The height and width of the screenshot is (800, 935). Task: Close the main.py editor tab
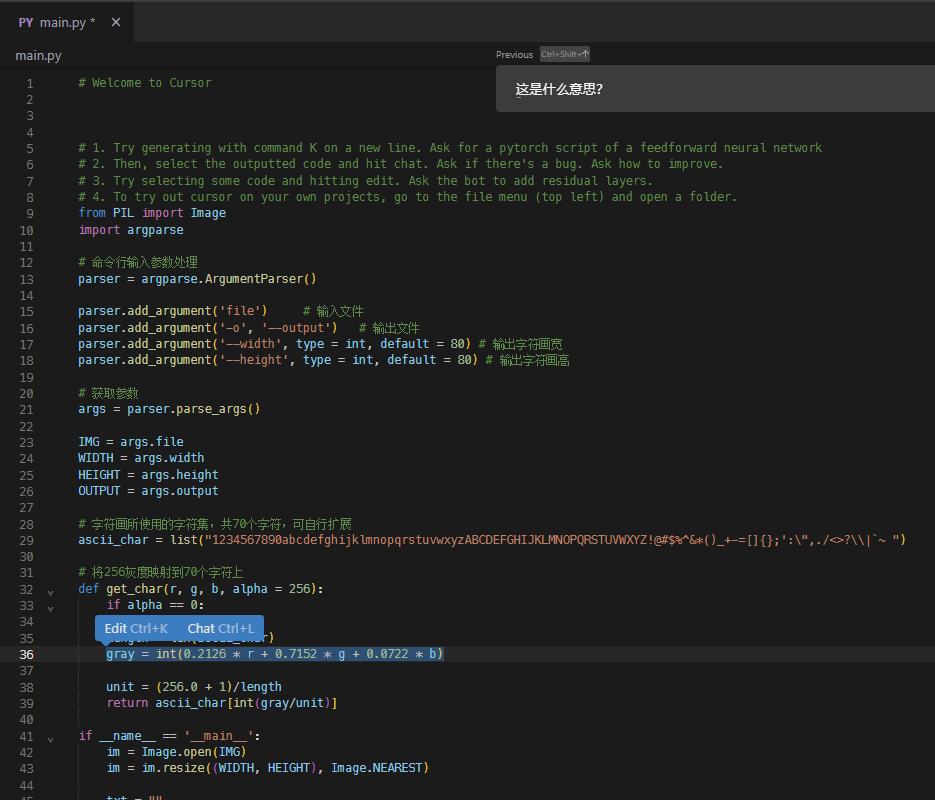point(116,22)
